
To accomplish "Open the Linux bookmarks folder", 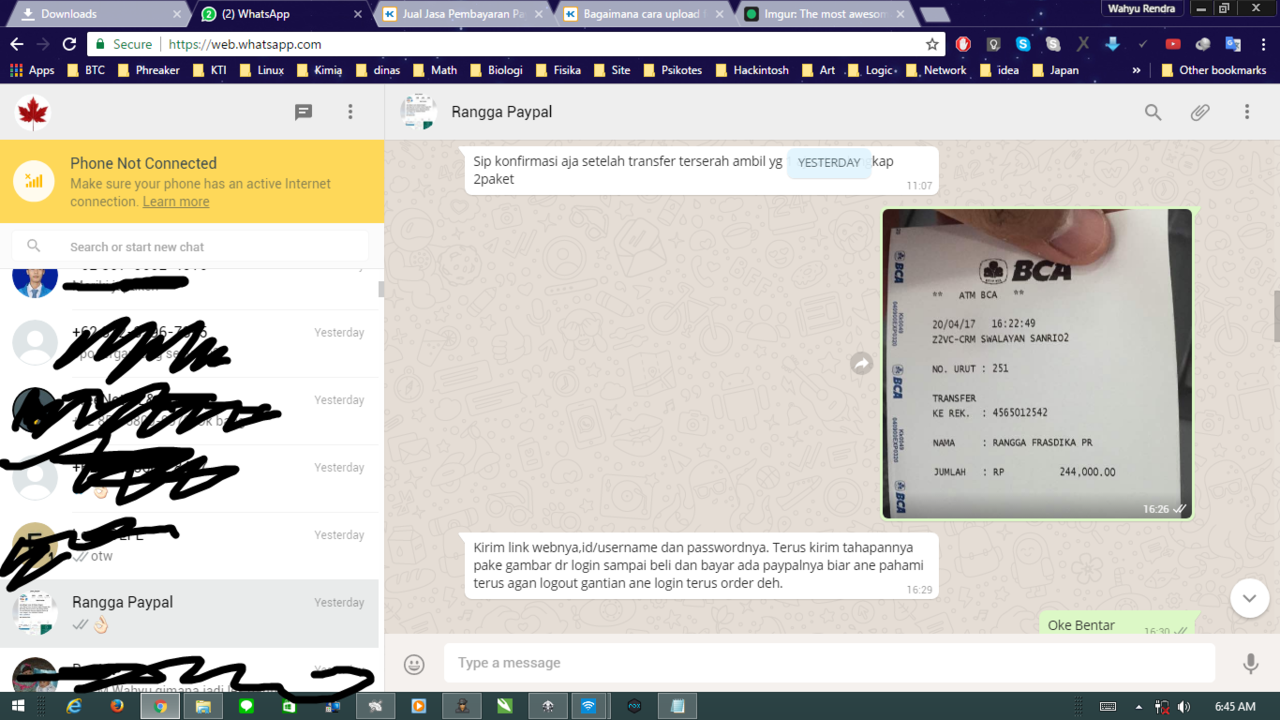I will pos(261,70).
